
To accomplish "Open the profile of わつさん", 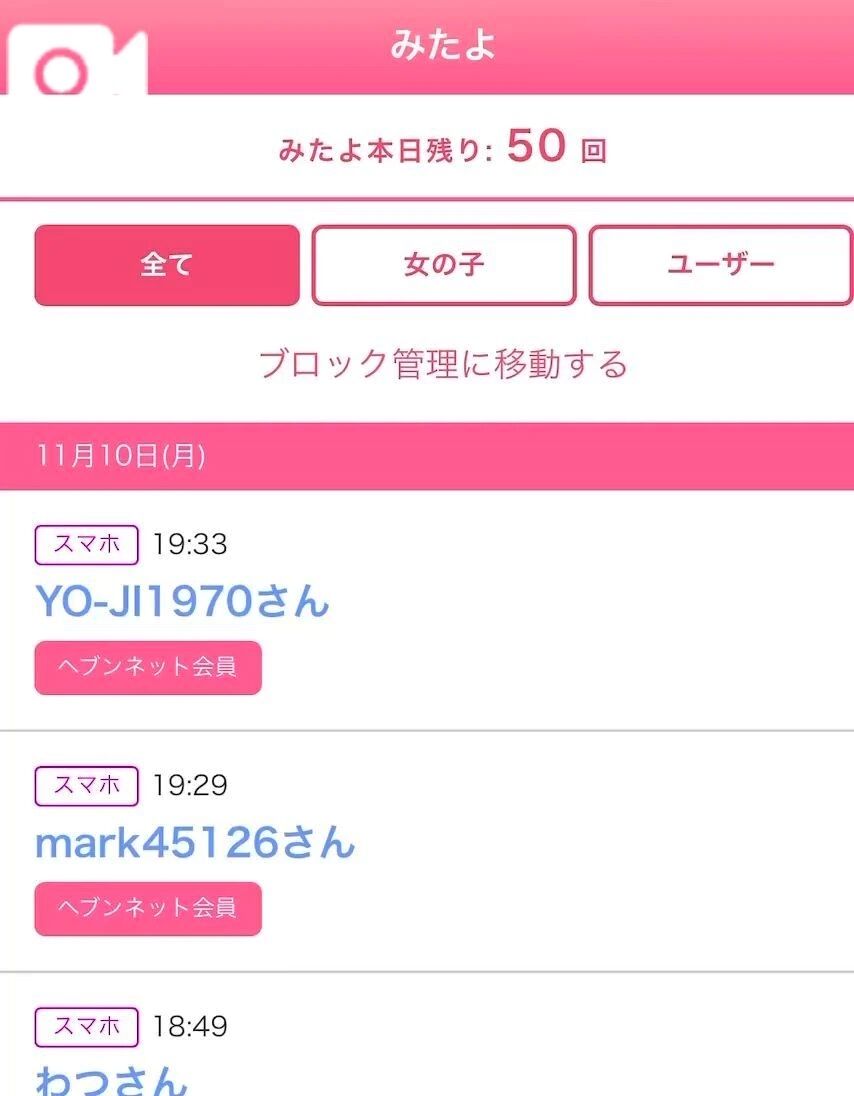I will [110, 1080].
